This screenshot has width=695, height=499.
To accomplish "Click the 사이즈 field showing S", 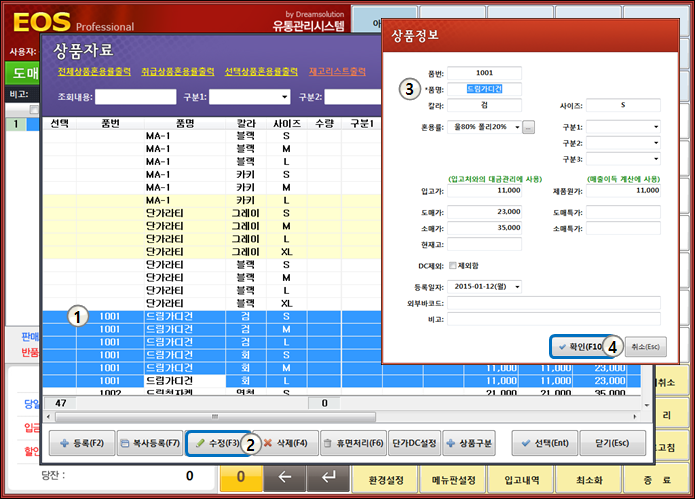I will pyautogui.click(x=623, y=105).
